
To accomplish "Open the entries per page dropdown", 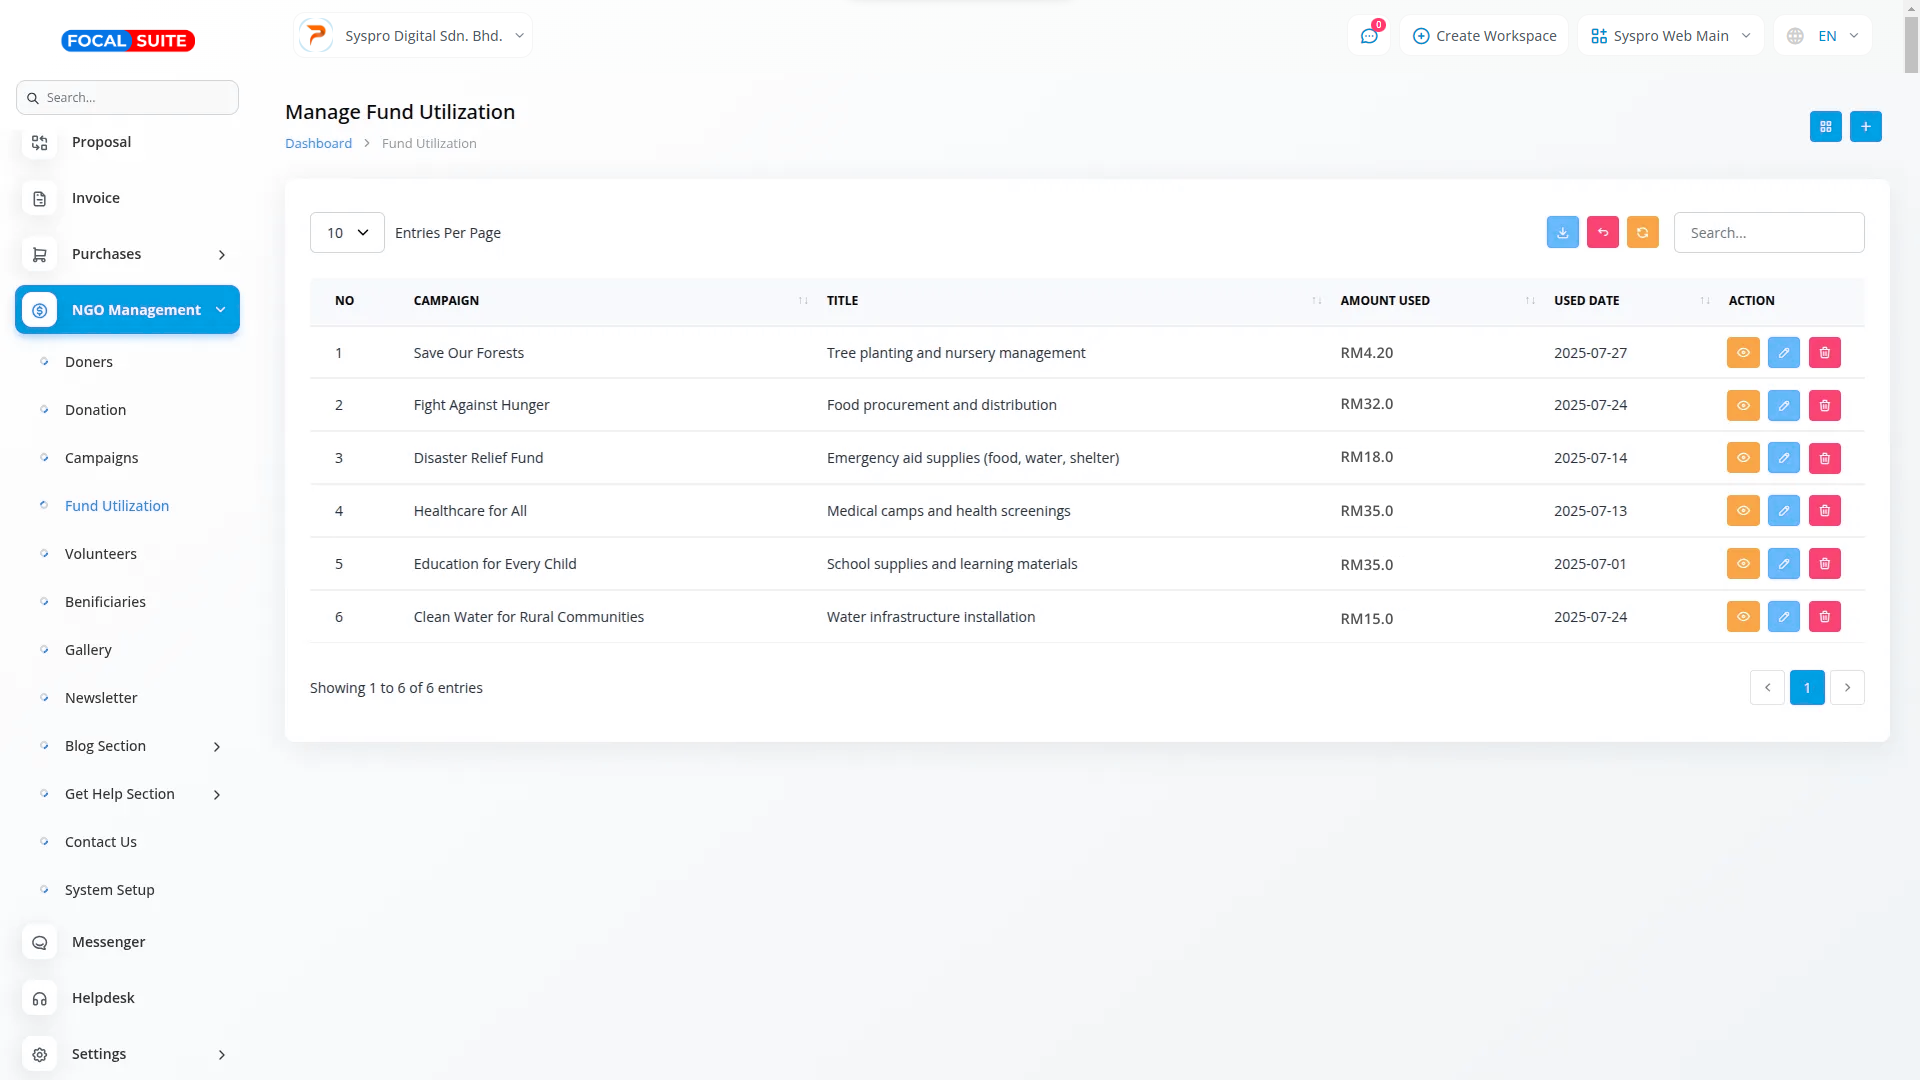I will tap(347, 232).
